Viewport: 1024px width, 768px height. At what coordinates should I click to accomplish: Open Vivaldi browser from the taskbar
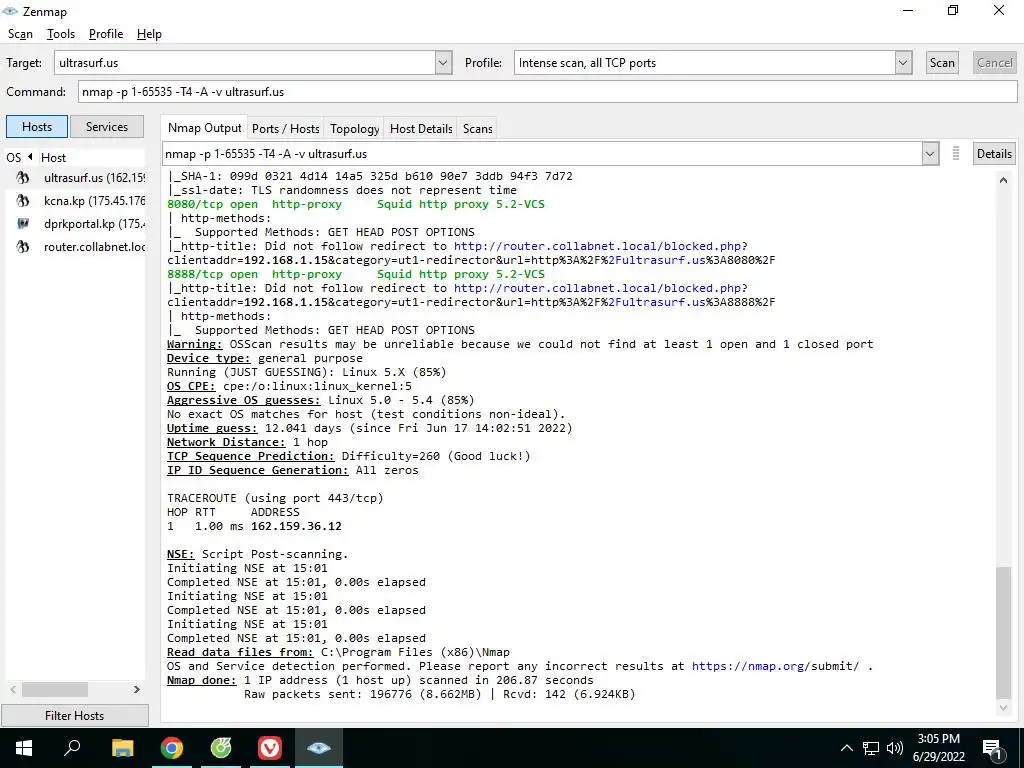point(270,748)
